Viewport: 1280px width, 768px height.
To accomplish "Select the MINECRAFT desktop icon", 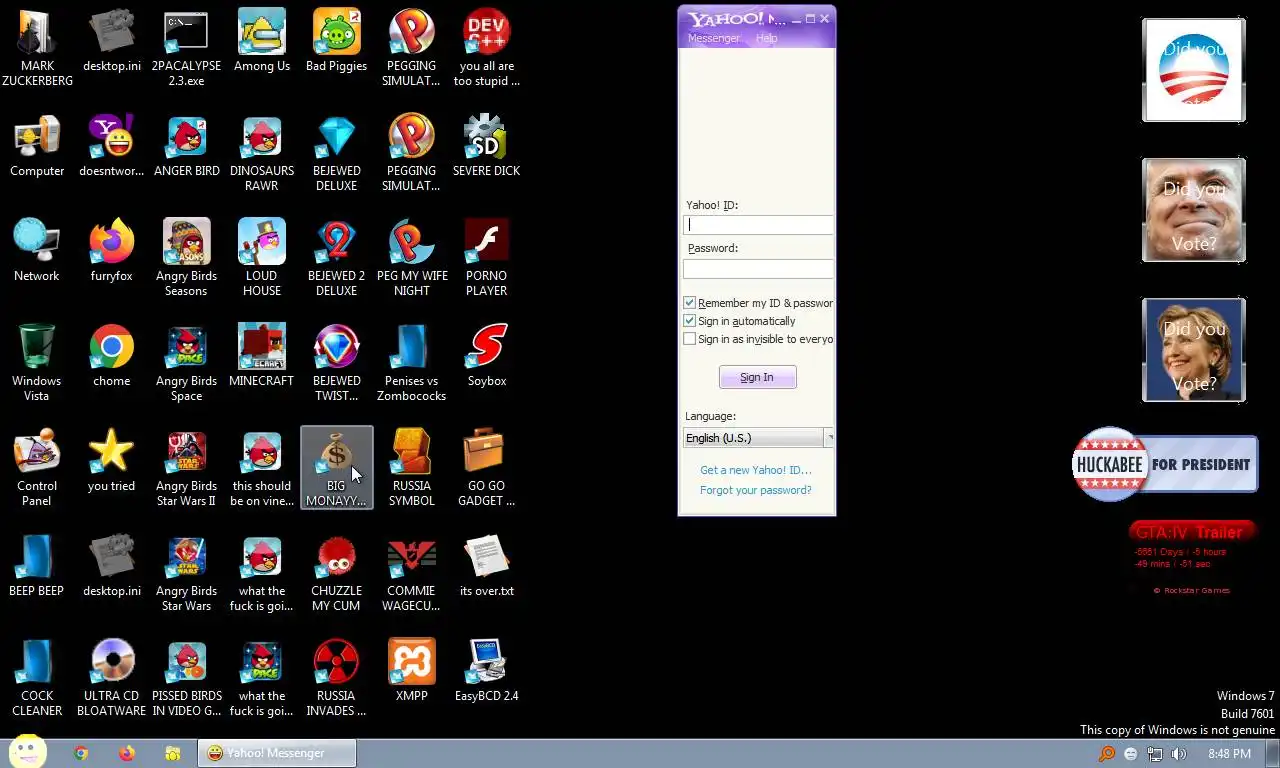I will click(x=261, y=357).
